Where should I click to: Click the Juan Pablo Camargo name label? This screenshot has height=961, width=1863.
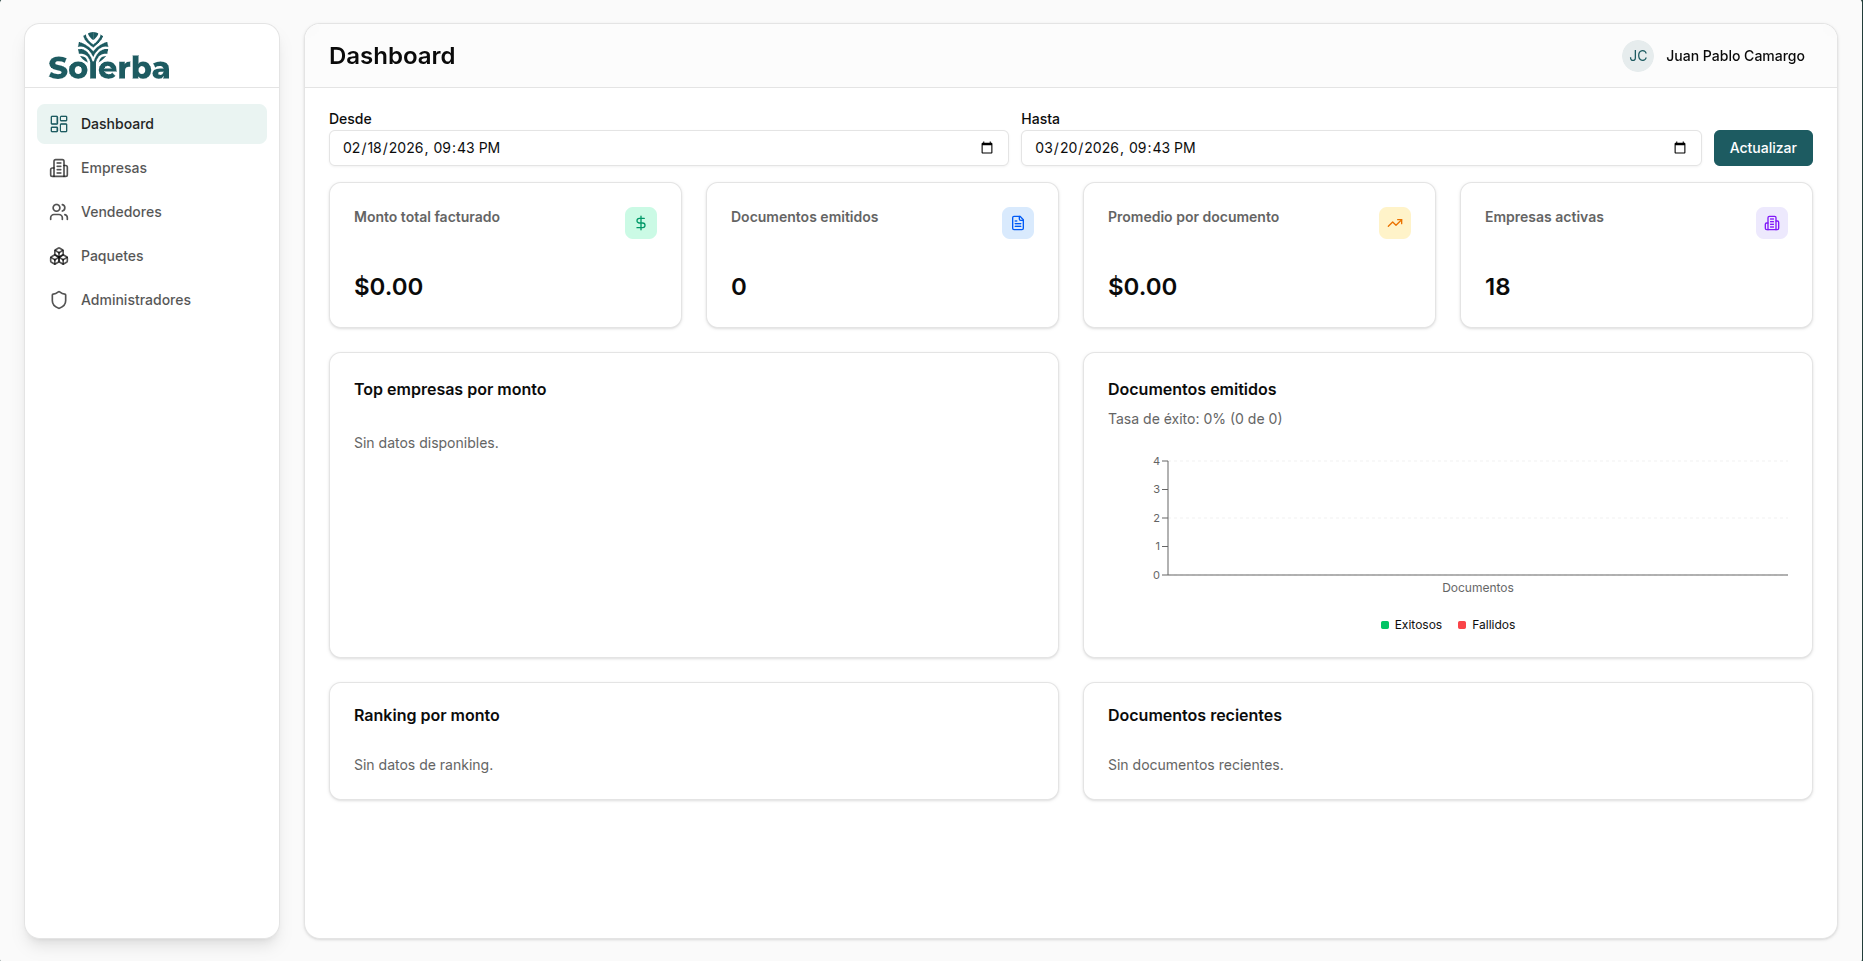1735,56
